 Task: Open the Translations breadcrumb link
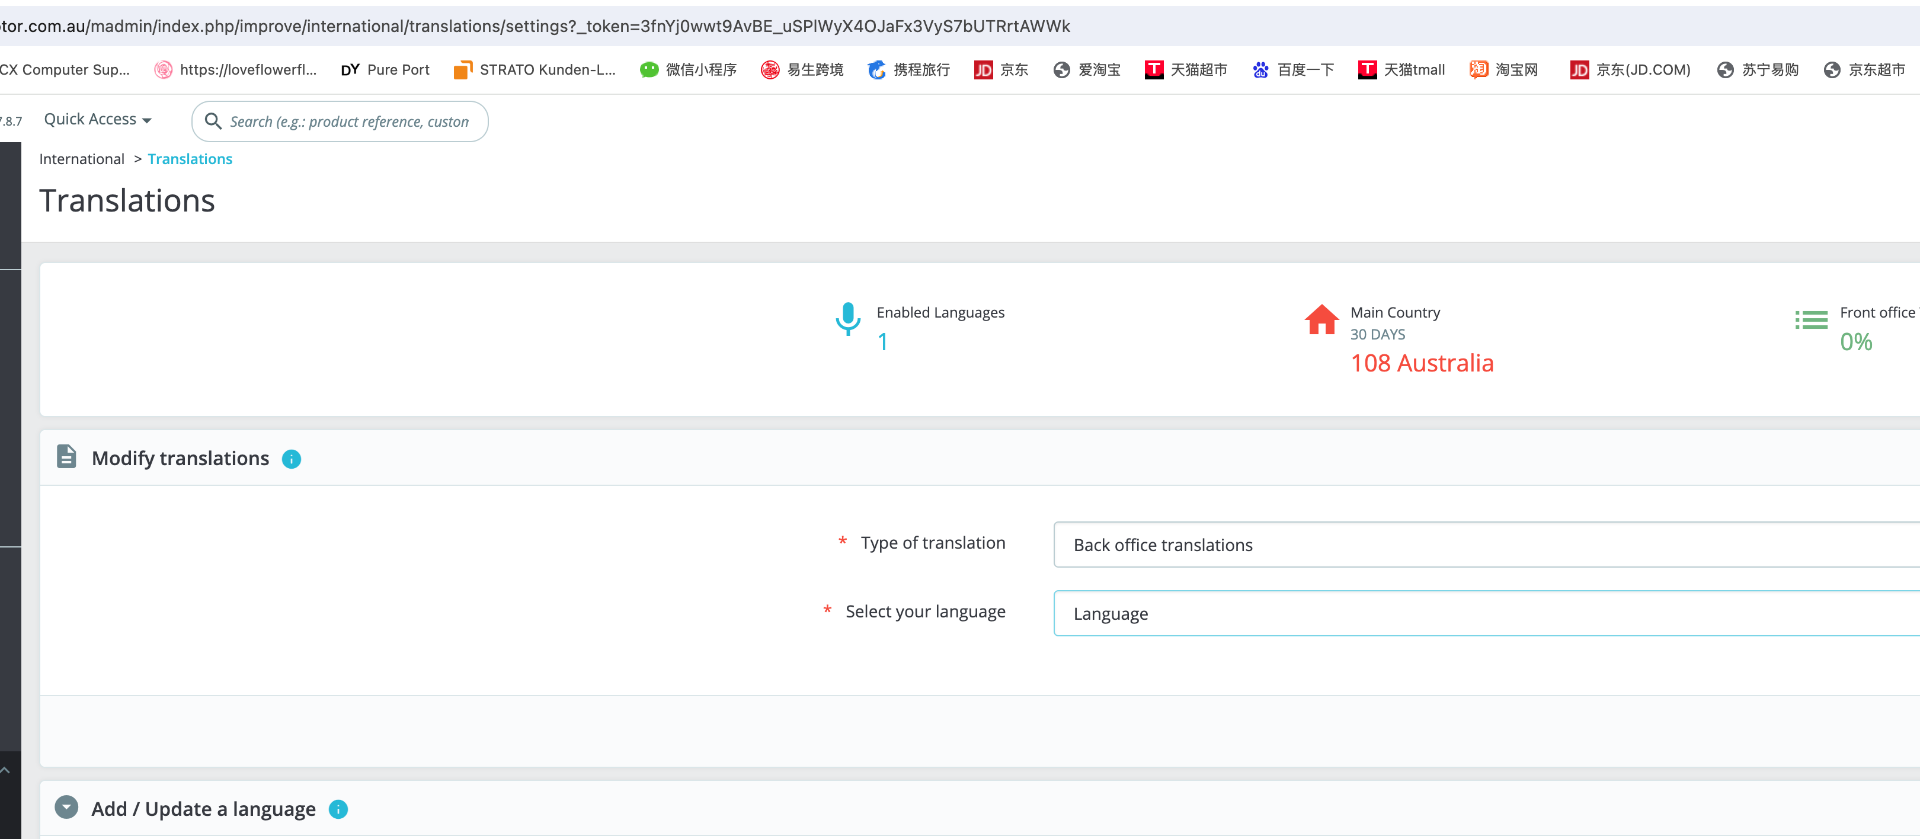click(190, 159)
